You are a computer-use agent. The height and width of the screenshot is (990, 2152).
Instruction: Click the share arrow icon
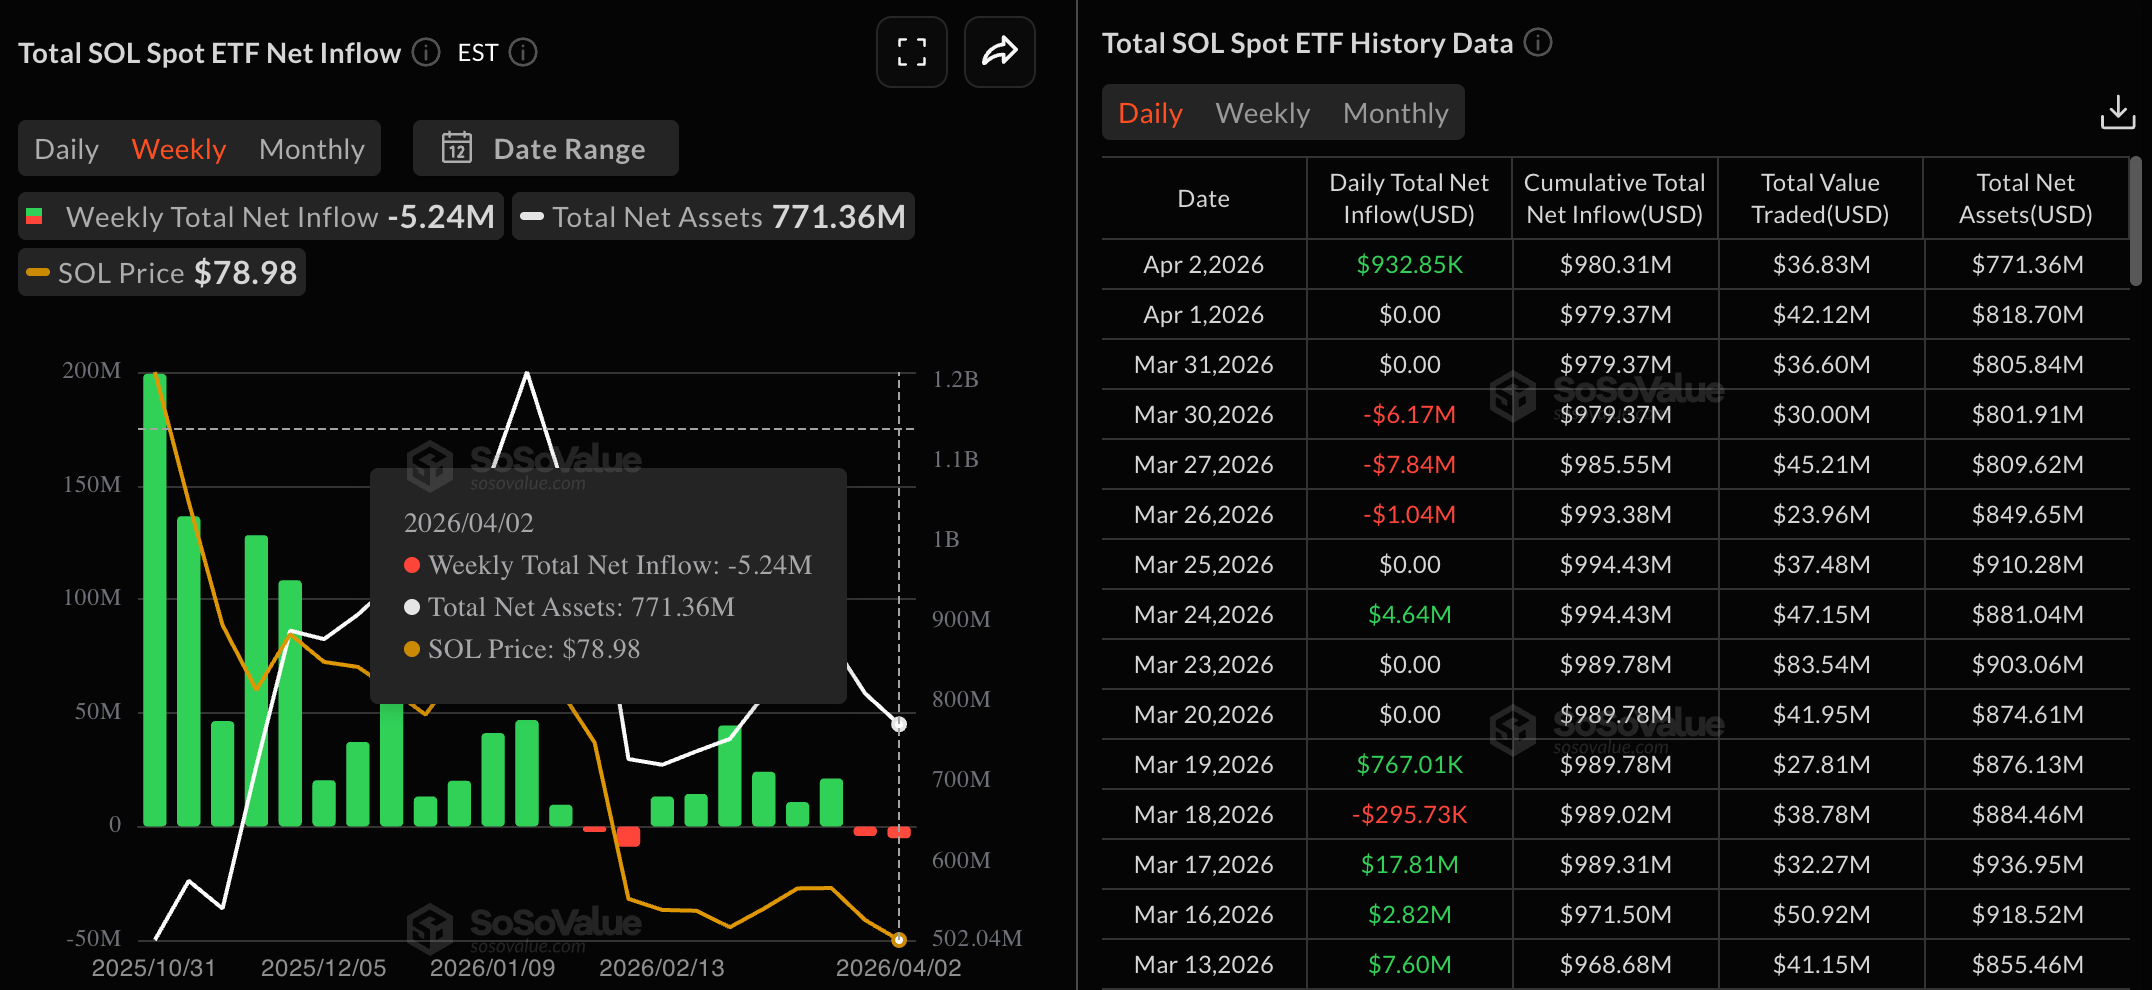[x=999, y=52]
